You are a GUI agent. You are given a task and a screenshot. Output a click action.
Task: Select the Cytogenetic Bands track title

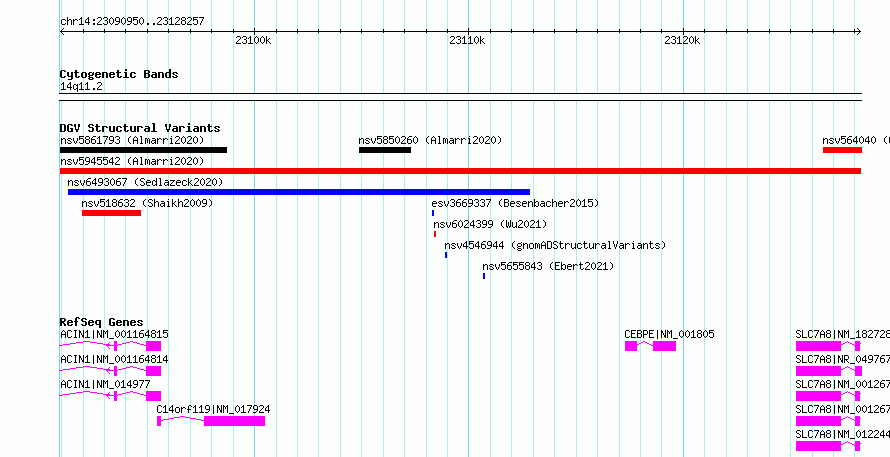[119, 74]
